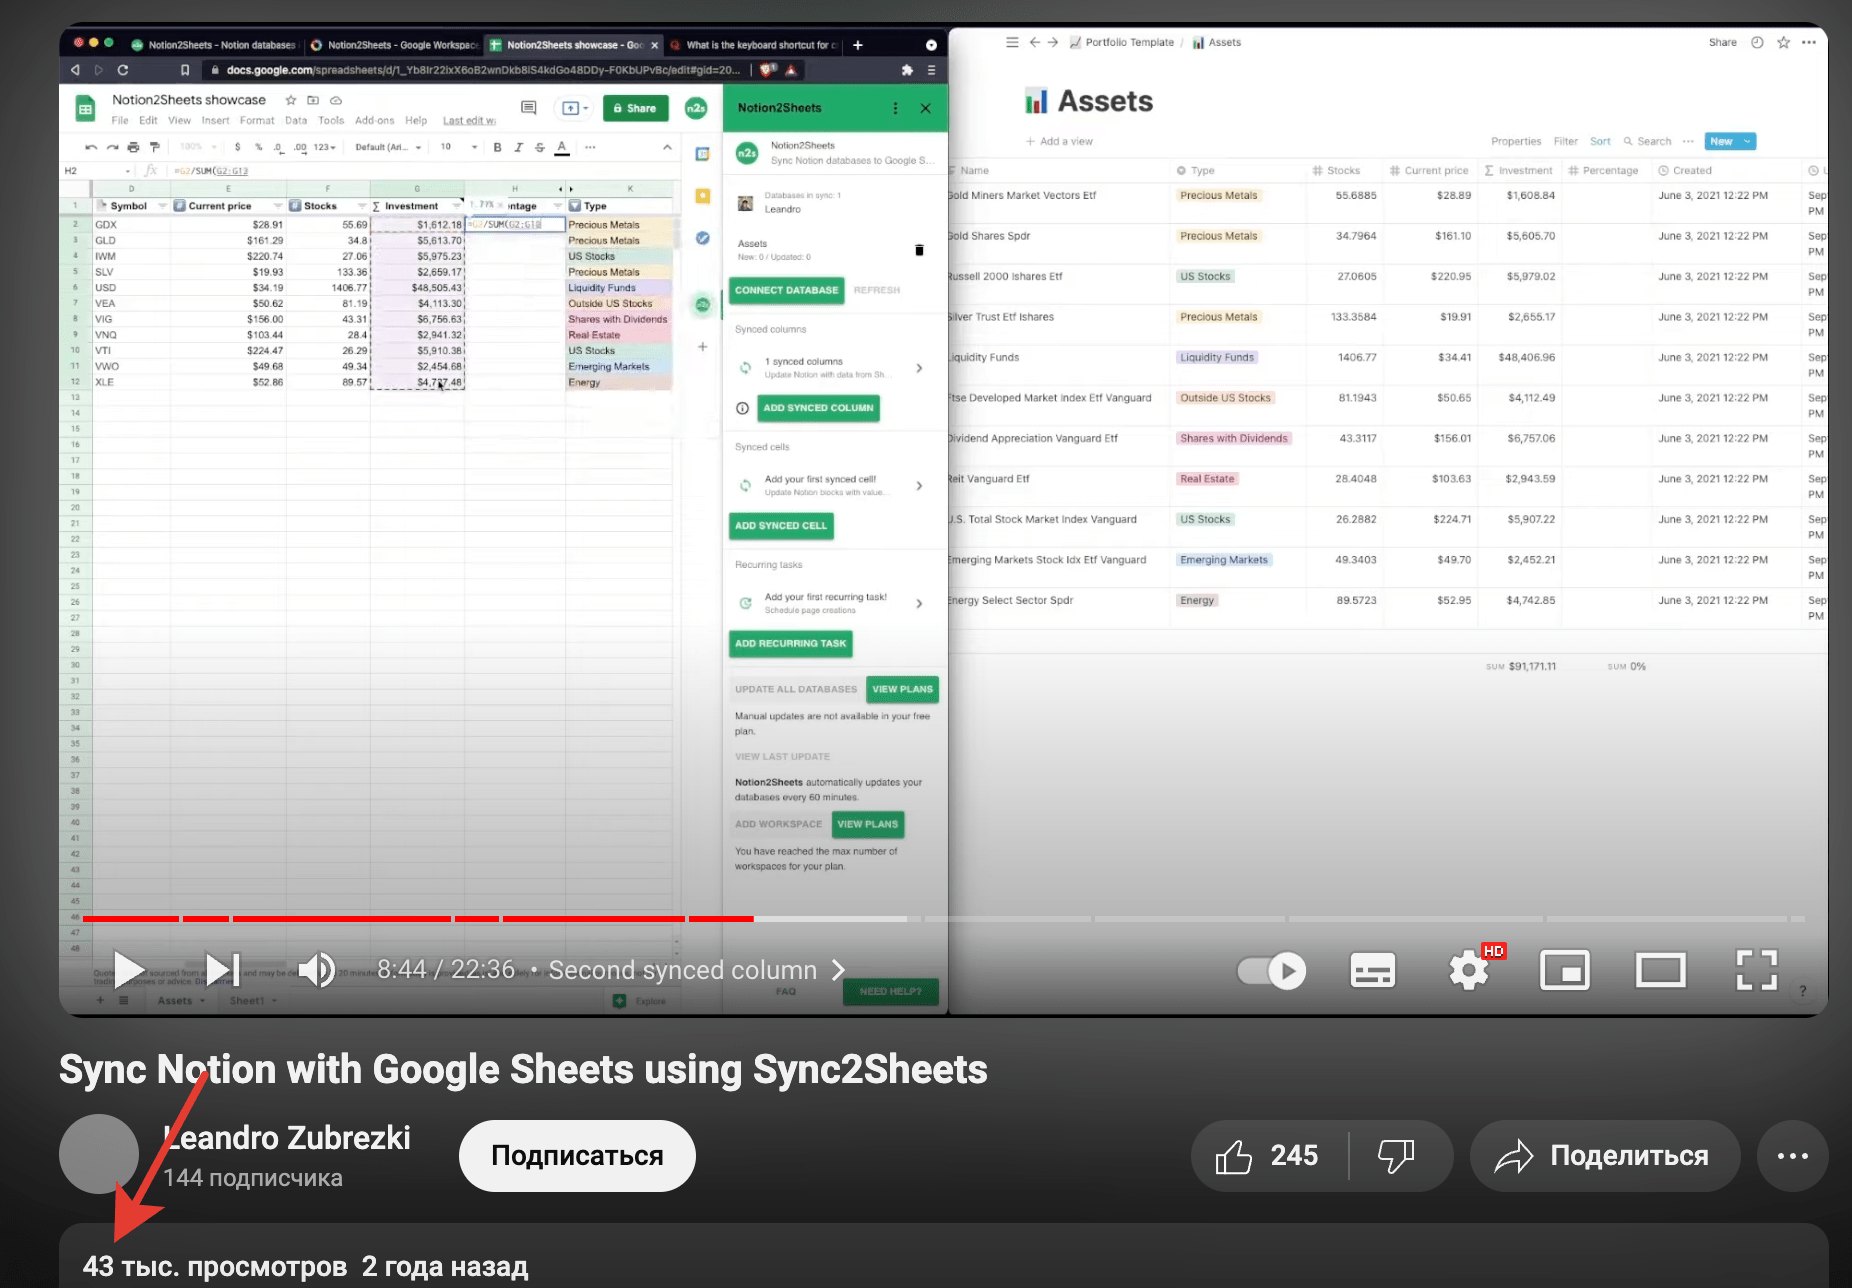Go back in the browser in video
The image size is (1852, 1288).
pyautogui.click(x=75, y=70)
